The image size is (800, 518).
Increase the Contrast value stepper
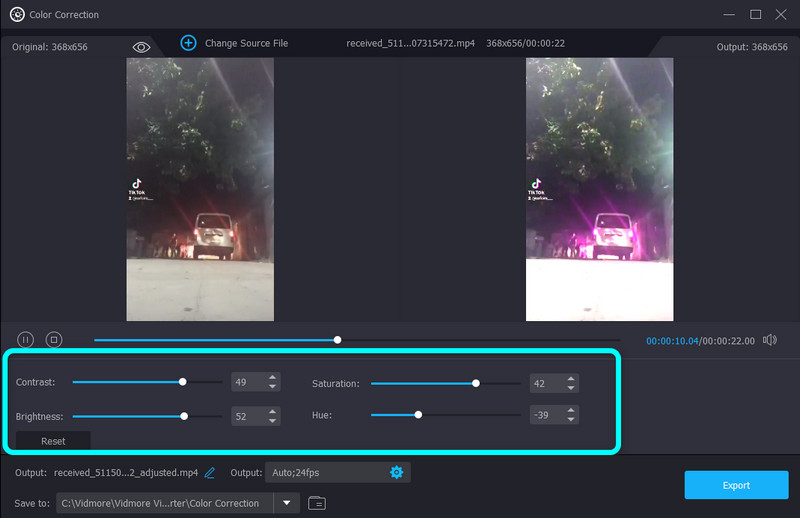click(x=271, y=377)
